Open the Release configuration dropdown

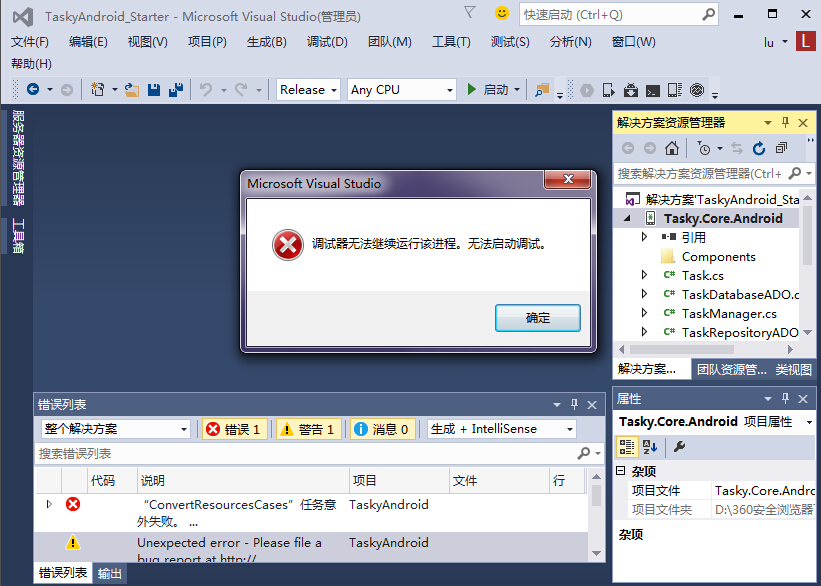coord(308,90)
